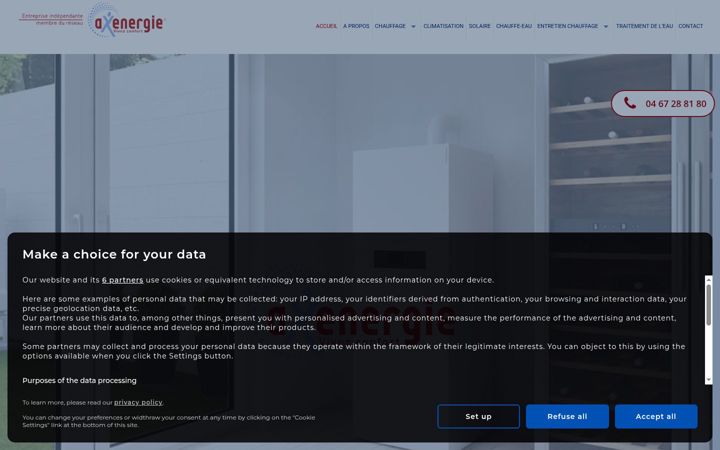Screen dimensions: 720x450
Task: Open the 6 partners link
Action: pos(123,280)
